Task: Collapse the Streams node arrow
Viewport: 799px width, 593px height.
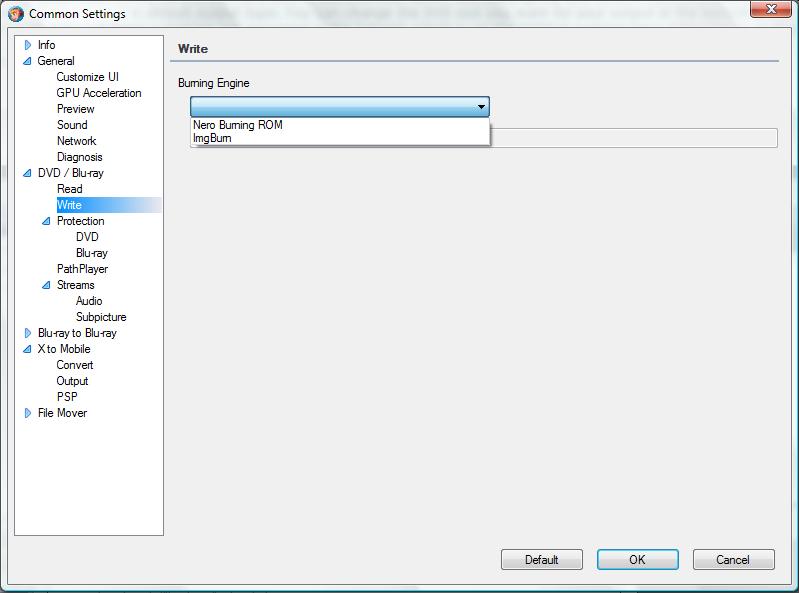Action: point(46,285)
